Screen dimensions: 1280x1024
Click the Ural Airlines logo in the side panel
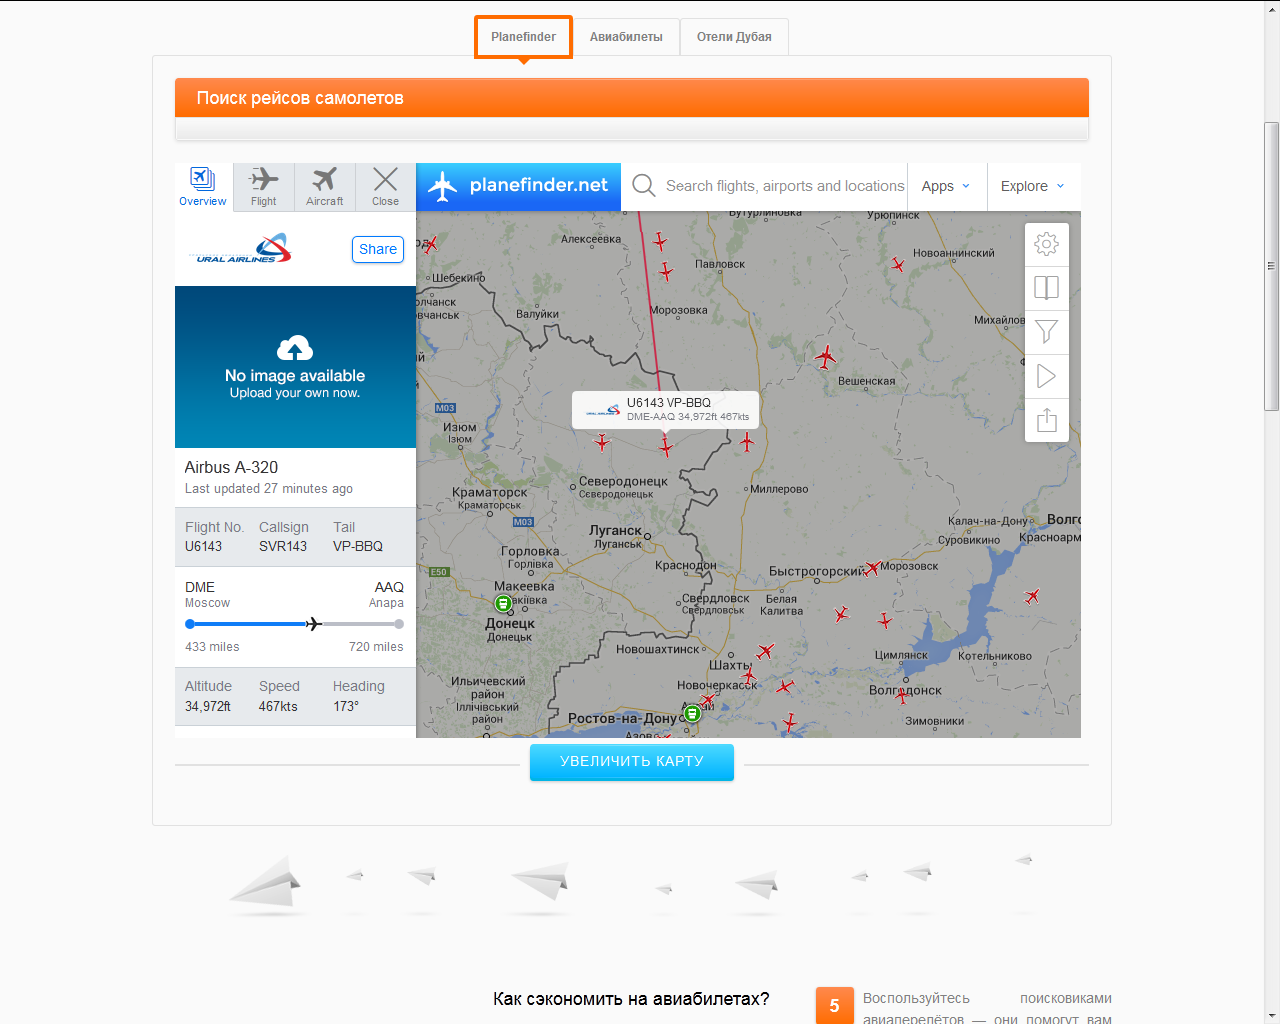coord(240,249)
